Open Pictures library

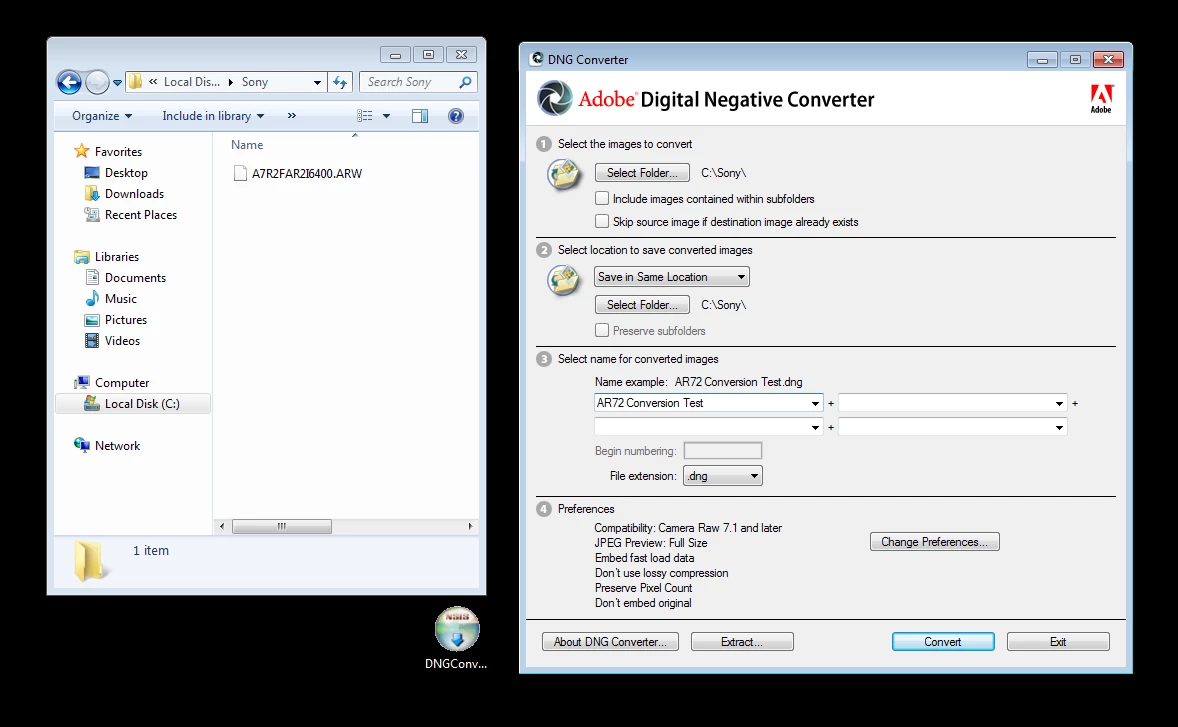pos(125,320)
